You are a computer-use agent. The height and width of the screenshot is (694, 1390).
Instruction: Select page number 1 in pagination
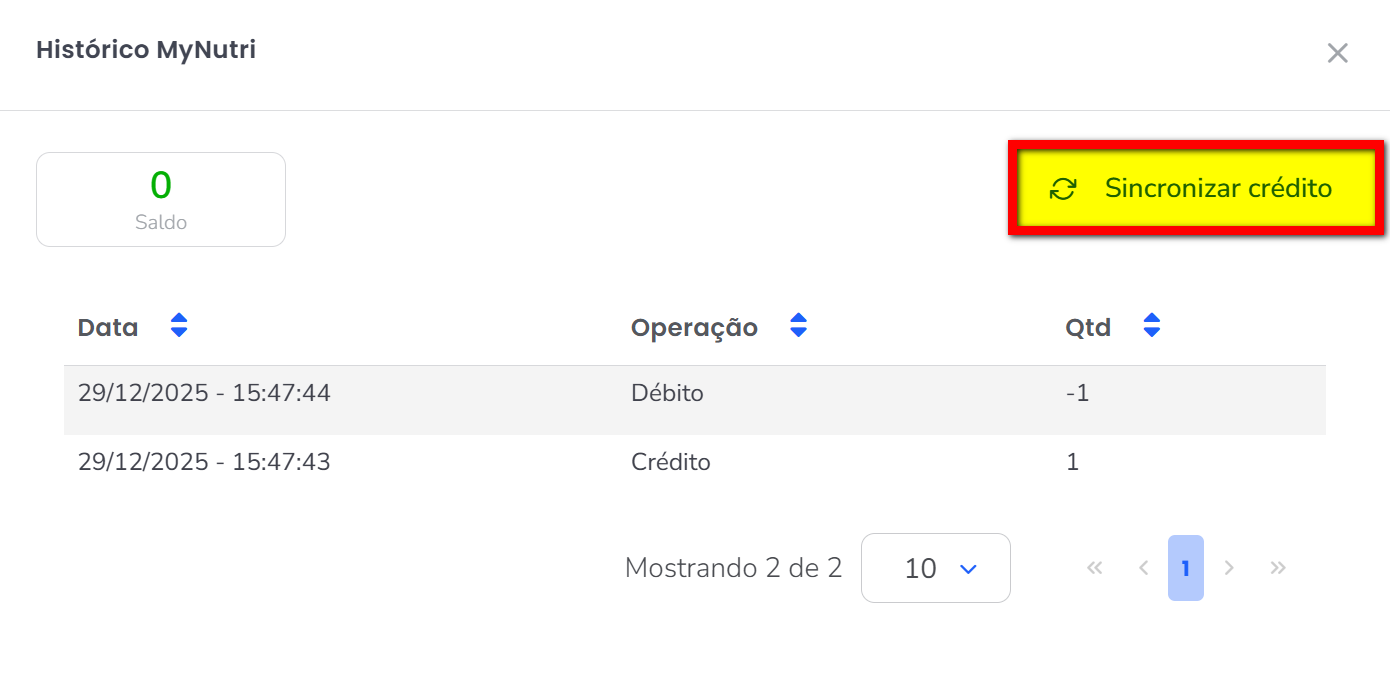(1186, 568)
